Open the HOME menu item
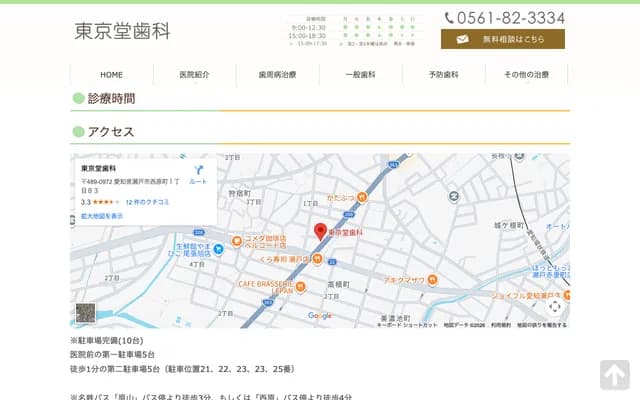Screen dimensions: 640x400 [112, 75]
